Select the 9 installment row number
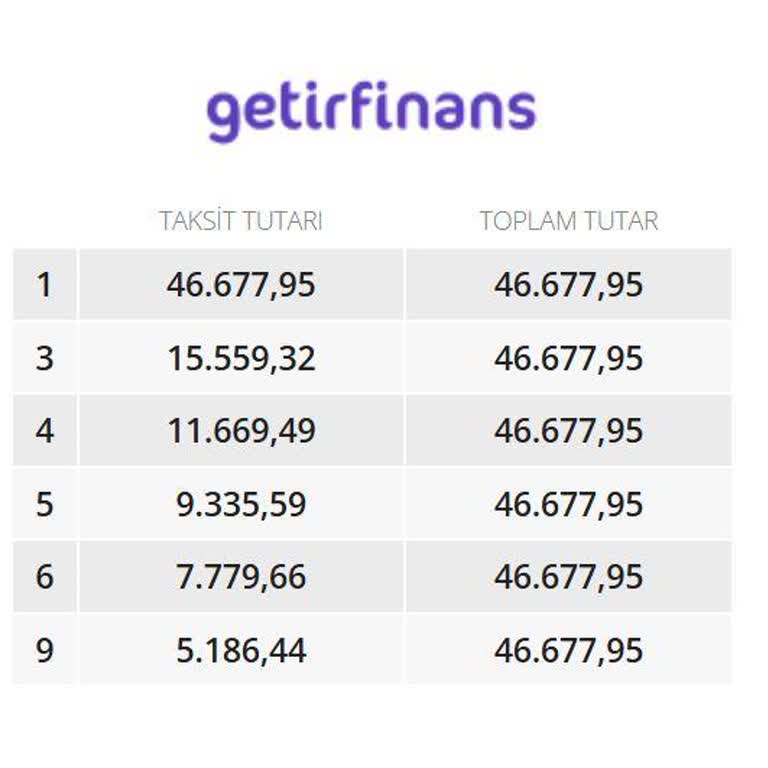 (44, 650)
